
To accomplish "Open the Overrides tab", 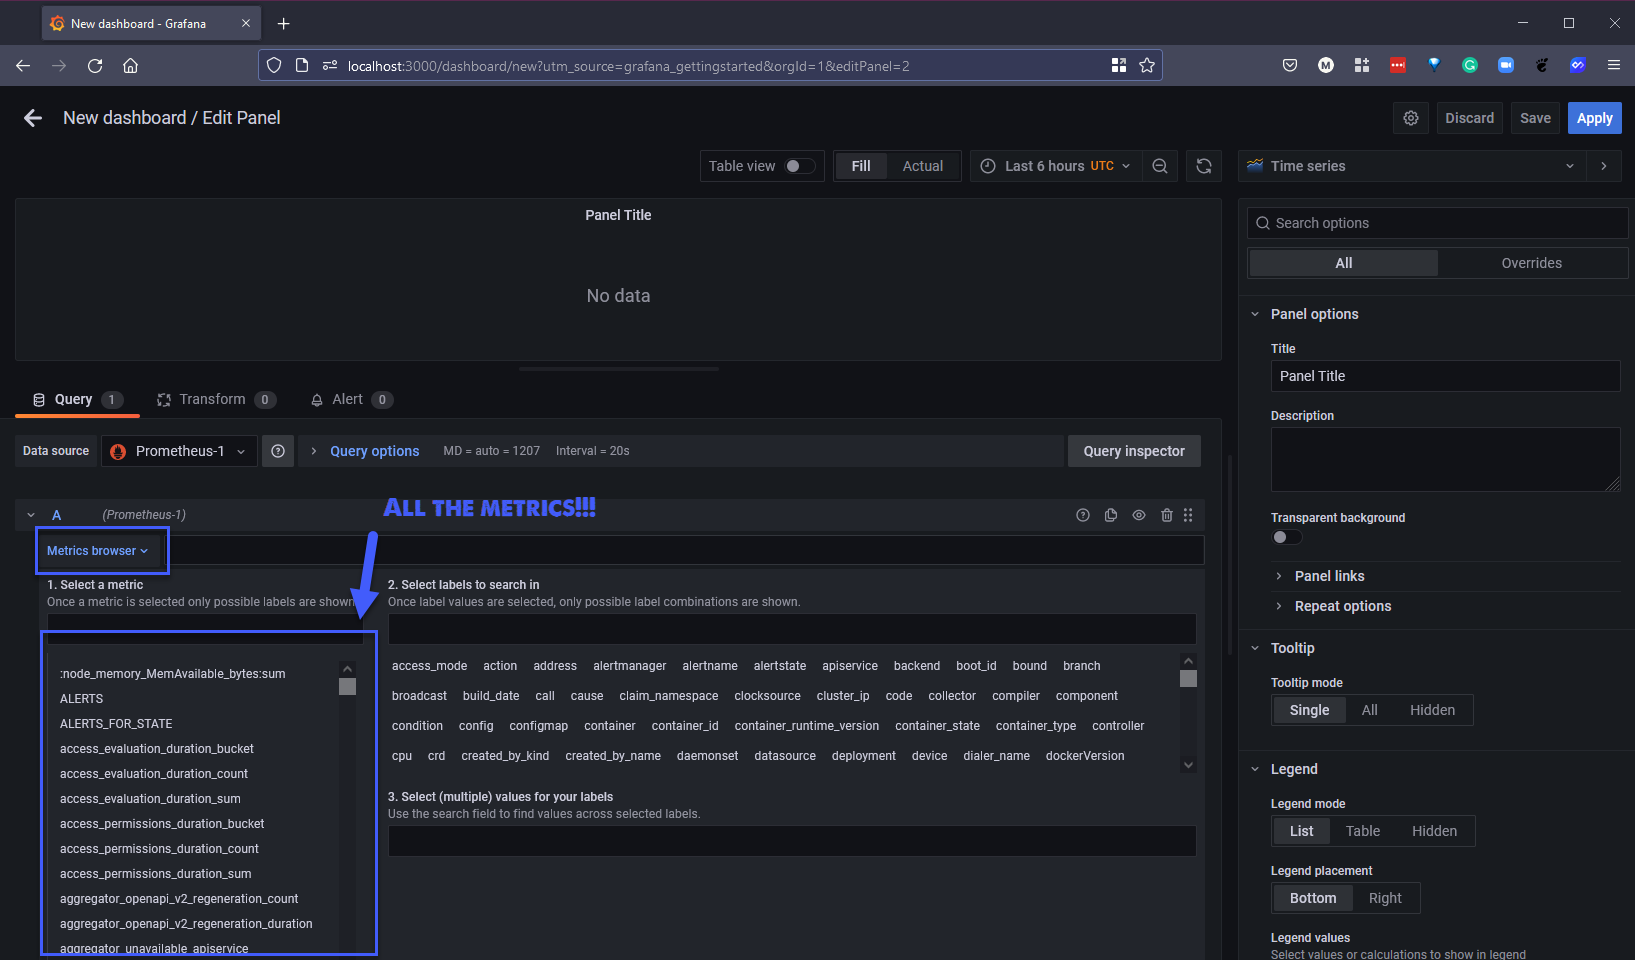I will pyautogui.click(x=1530, y=263).
